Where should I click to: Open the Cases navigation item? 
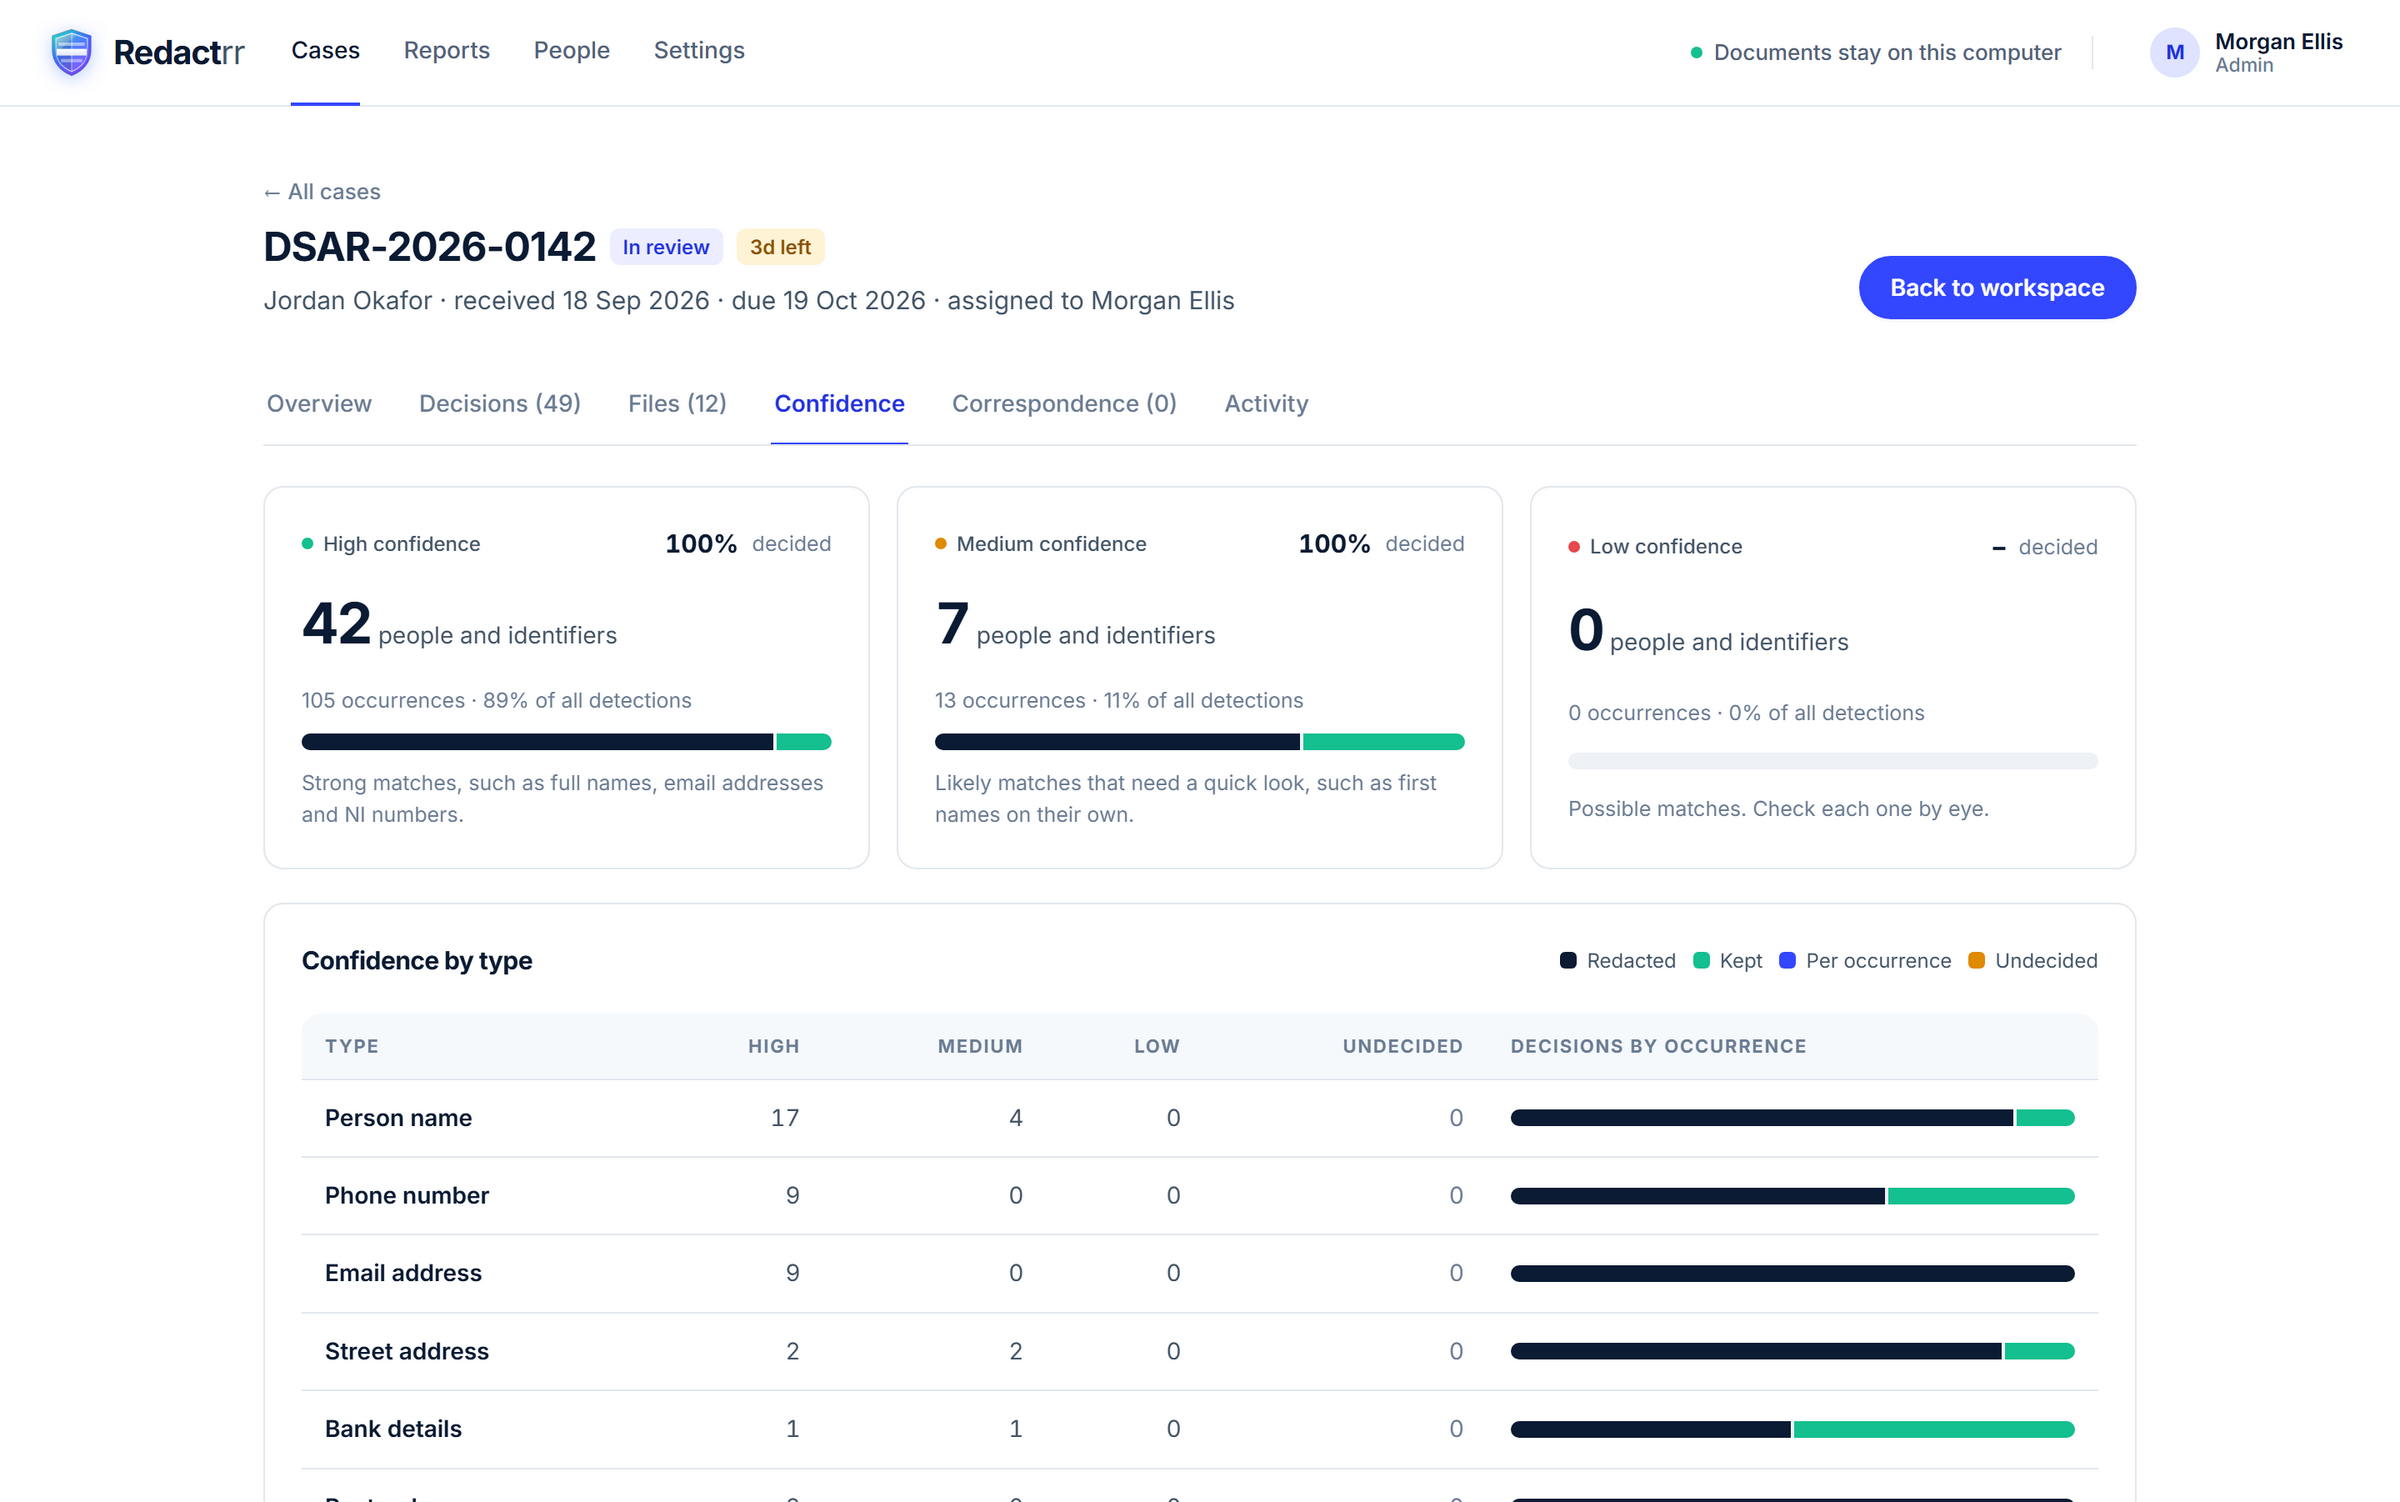pyautogui.click(x=325, y=50)
